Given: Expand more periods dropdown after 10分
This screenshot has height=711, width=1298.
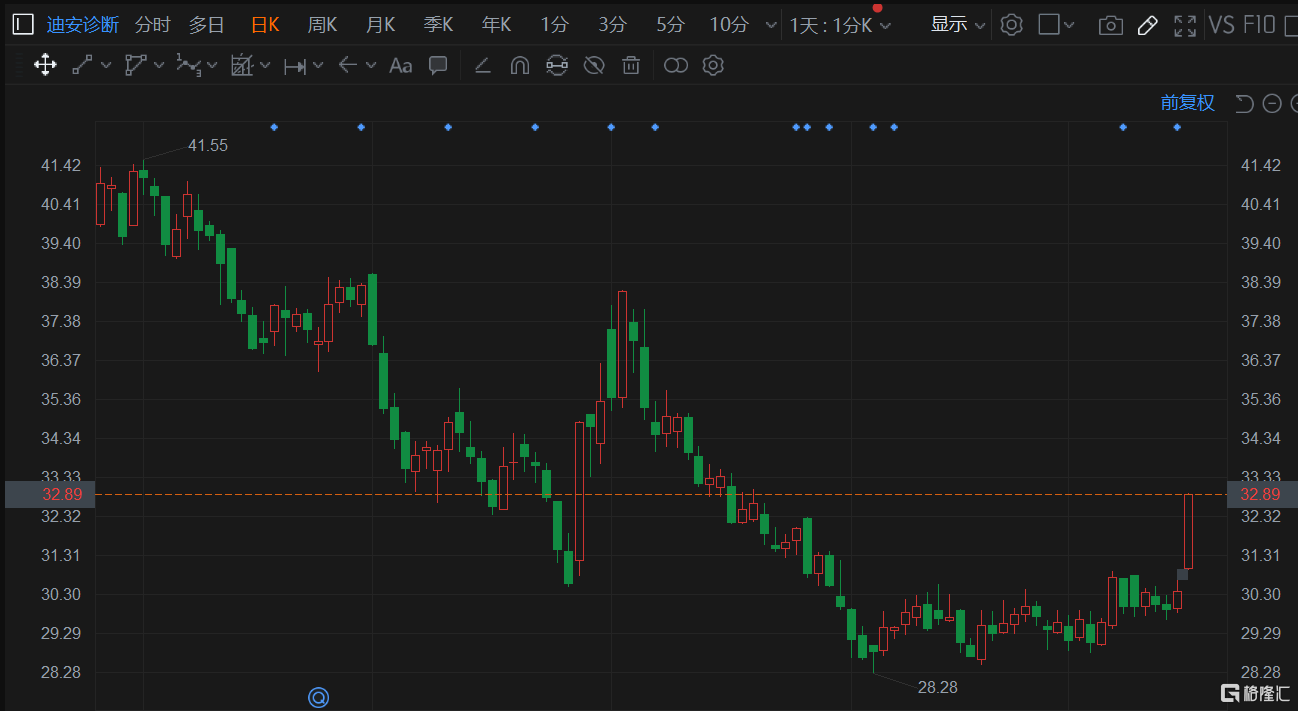Looking at the screenshot, I should pos(770,25).
